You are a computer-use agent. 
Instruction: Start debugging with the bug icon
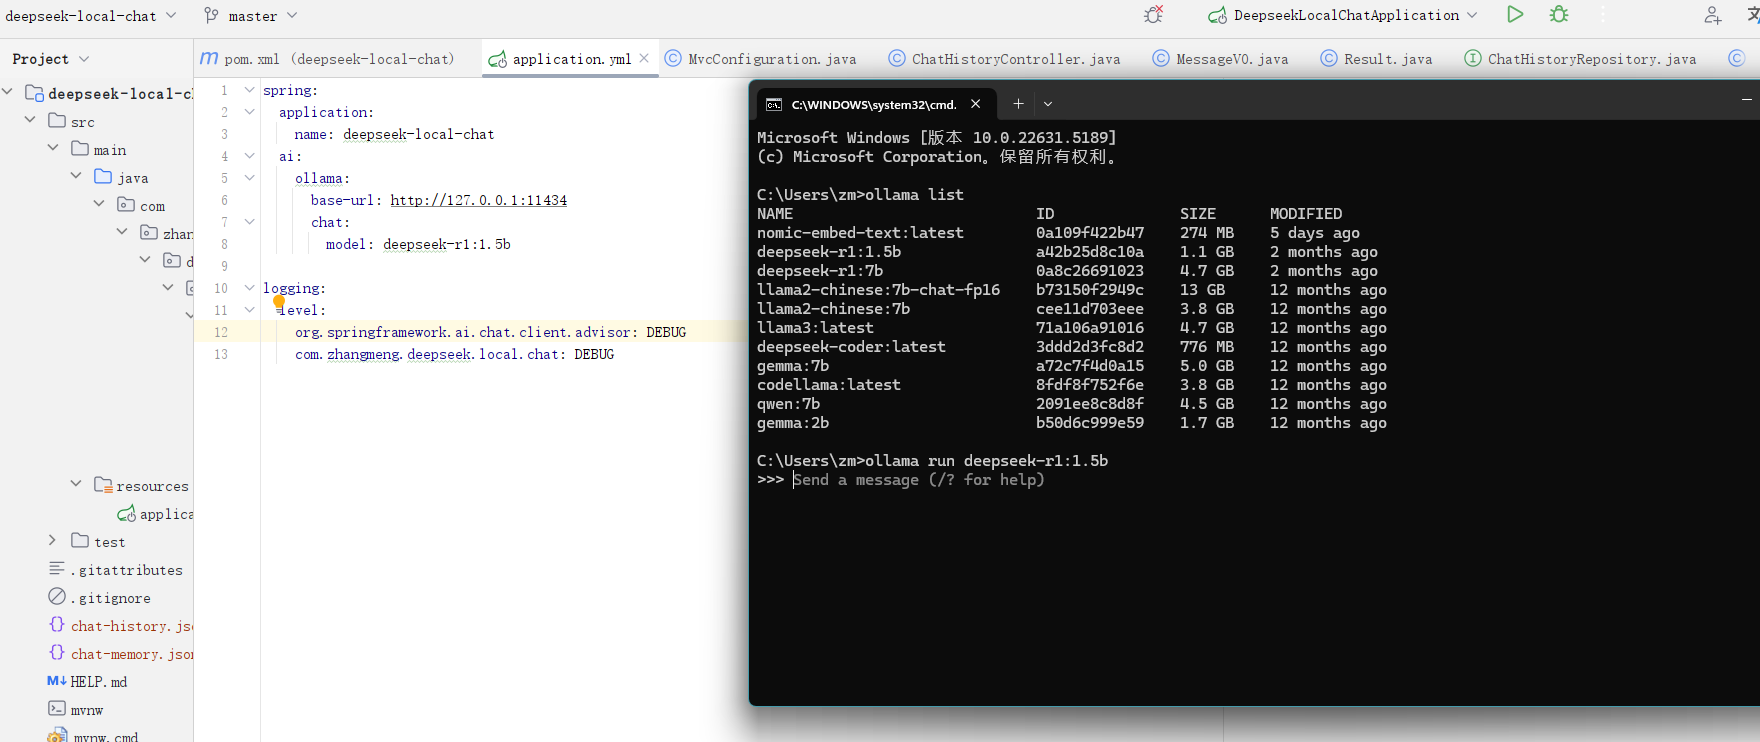1559,14
